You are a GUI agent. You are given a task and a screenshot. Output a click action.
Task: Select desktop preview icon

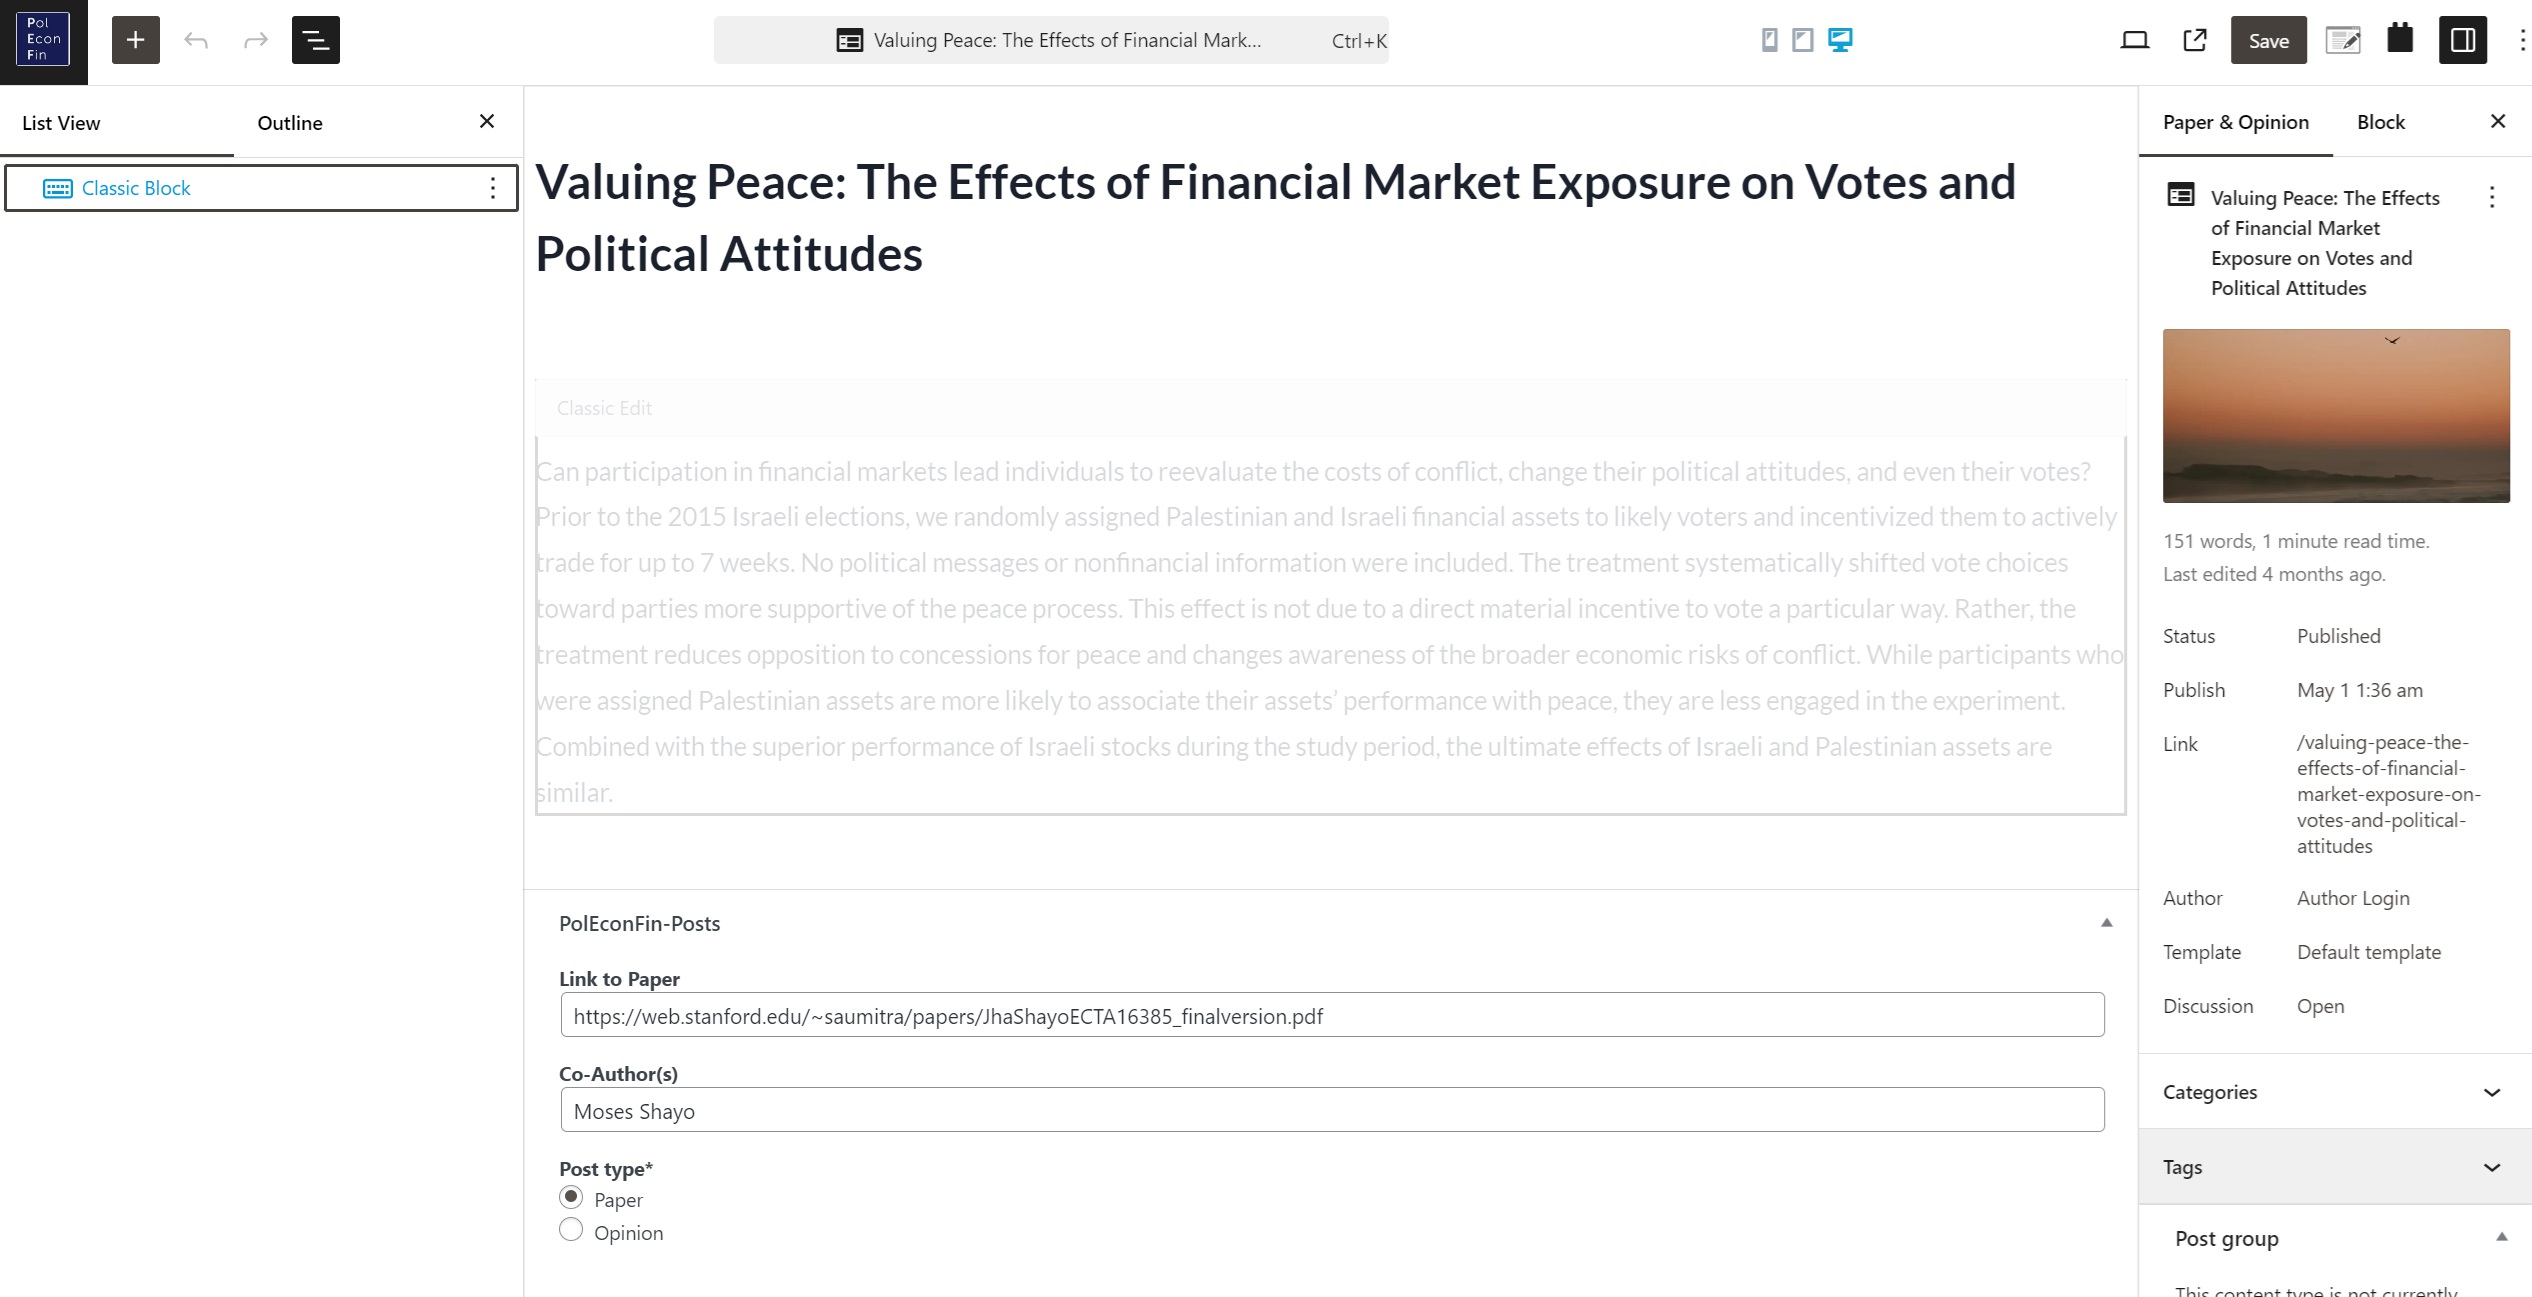(1840, 40)
